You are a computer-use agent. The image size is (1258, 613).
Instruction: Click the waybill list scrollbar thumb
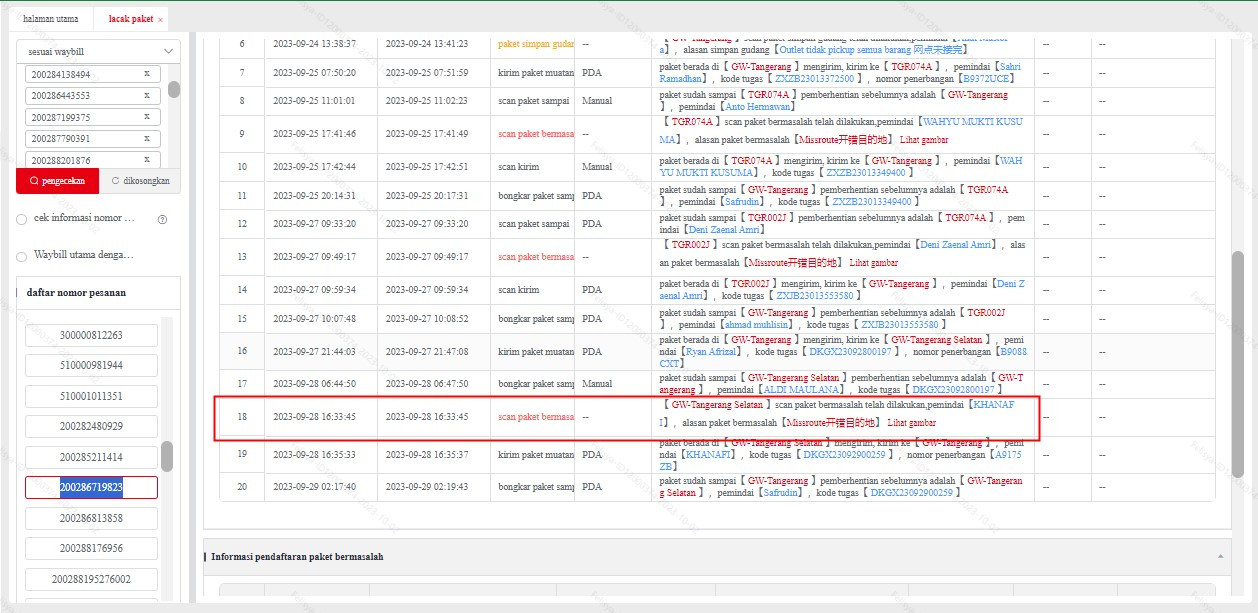174,90
